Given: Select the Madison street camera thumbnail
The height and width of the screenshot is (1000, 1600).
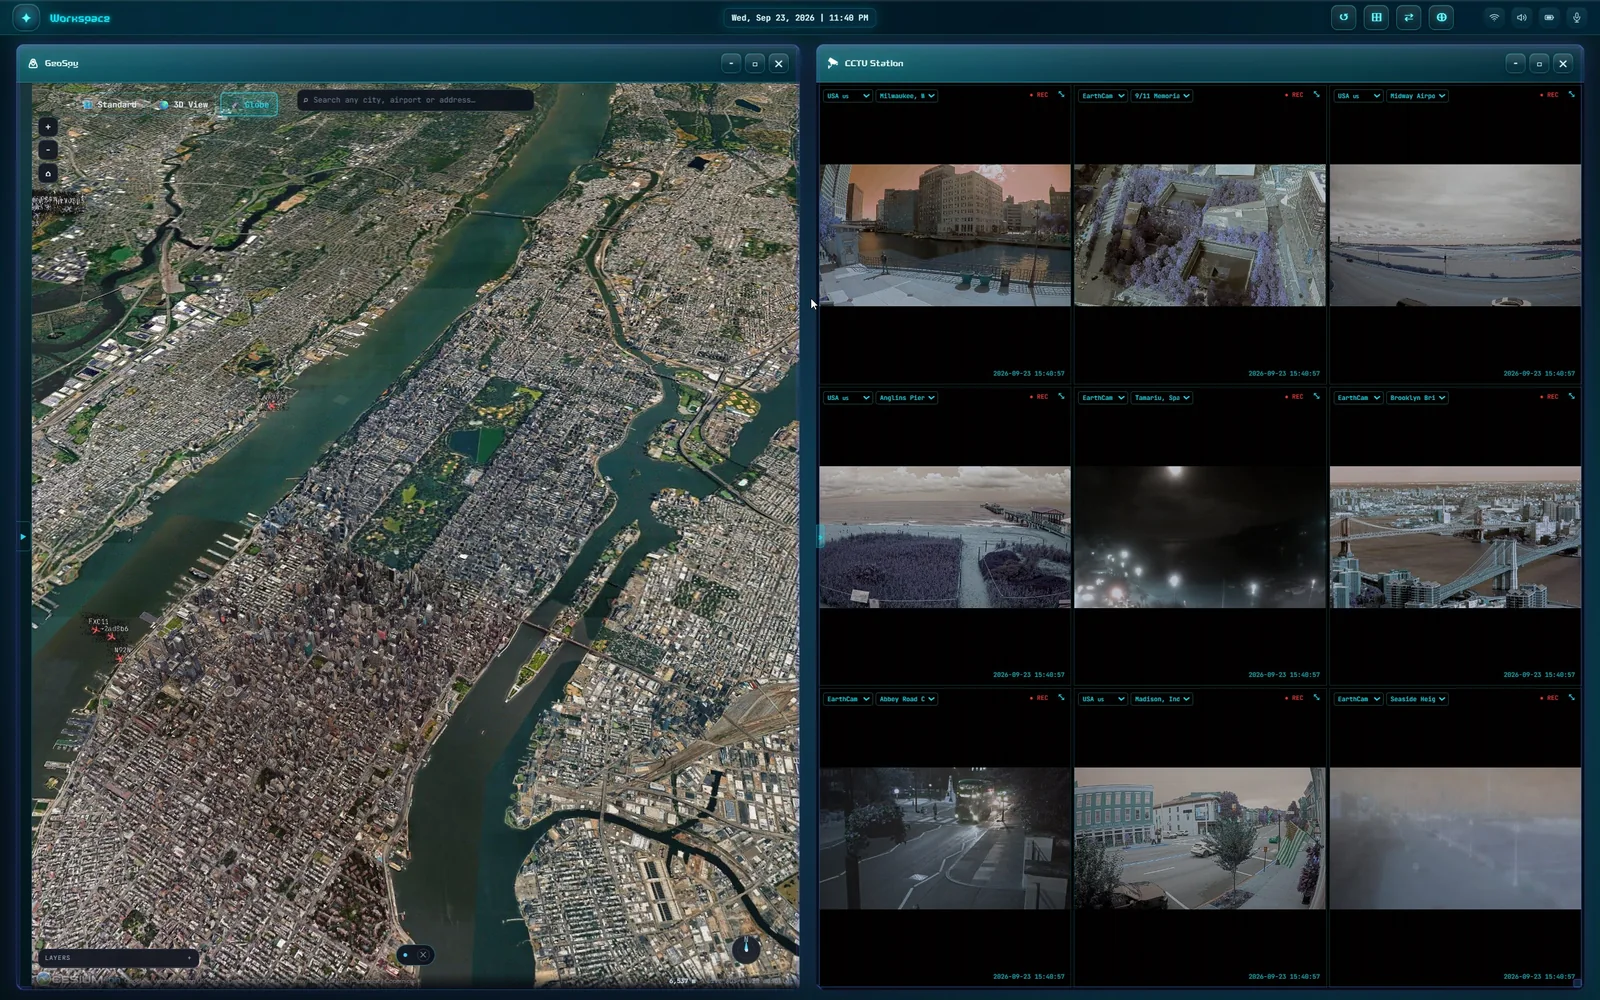Looking at the screenshot, I should point(1199,838).
